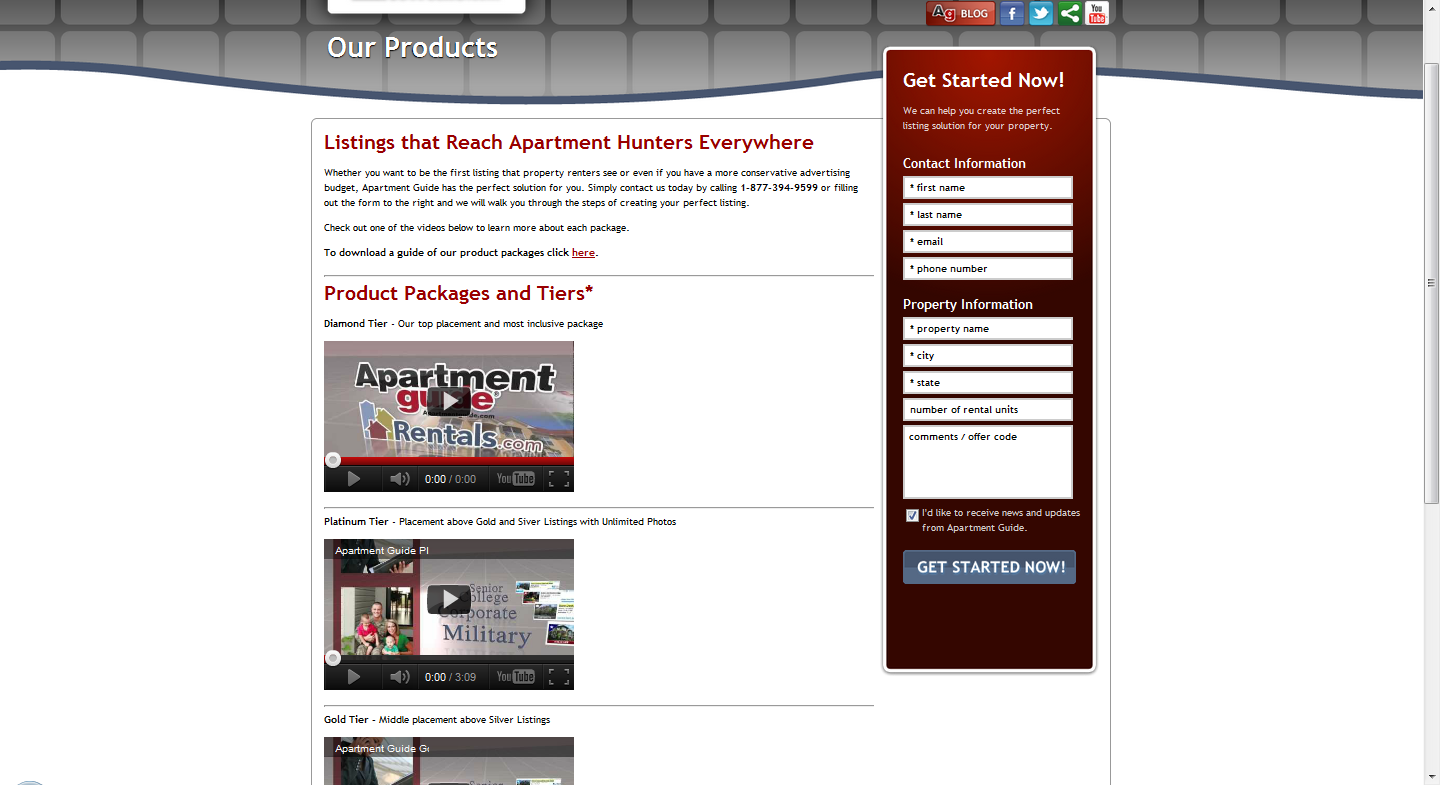
Task: Click the green share icon
Action: pos(1069,13)
